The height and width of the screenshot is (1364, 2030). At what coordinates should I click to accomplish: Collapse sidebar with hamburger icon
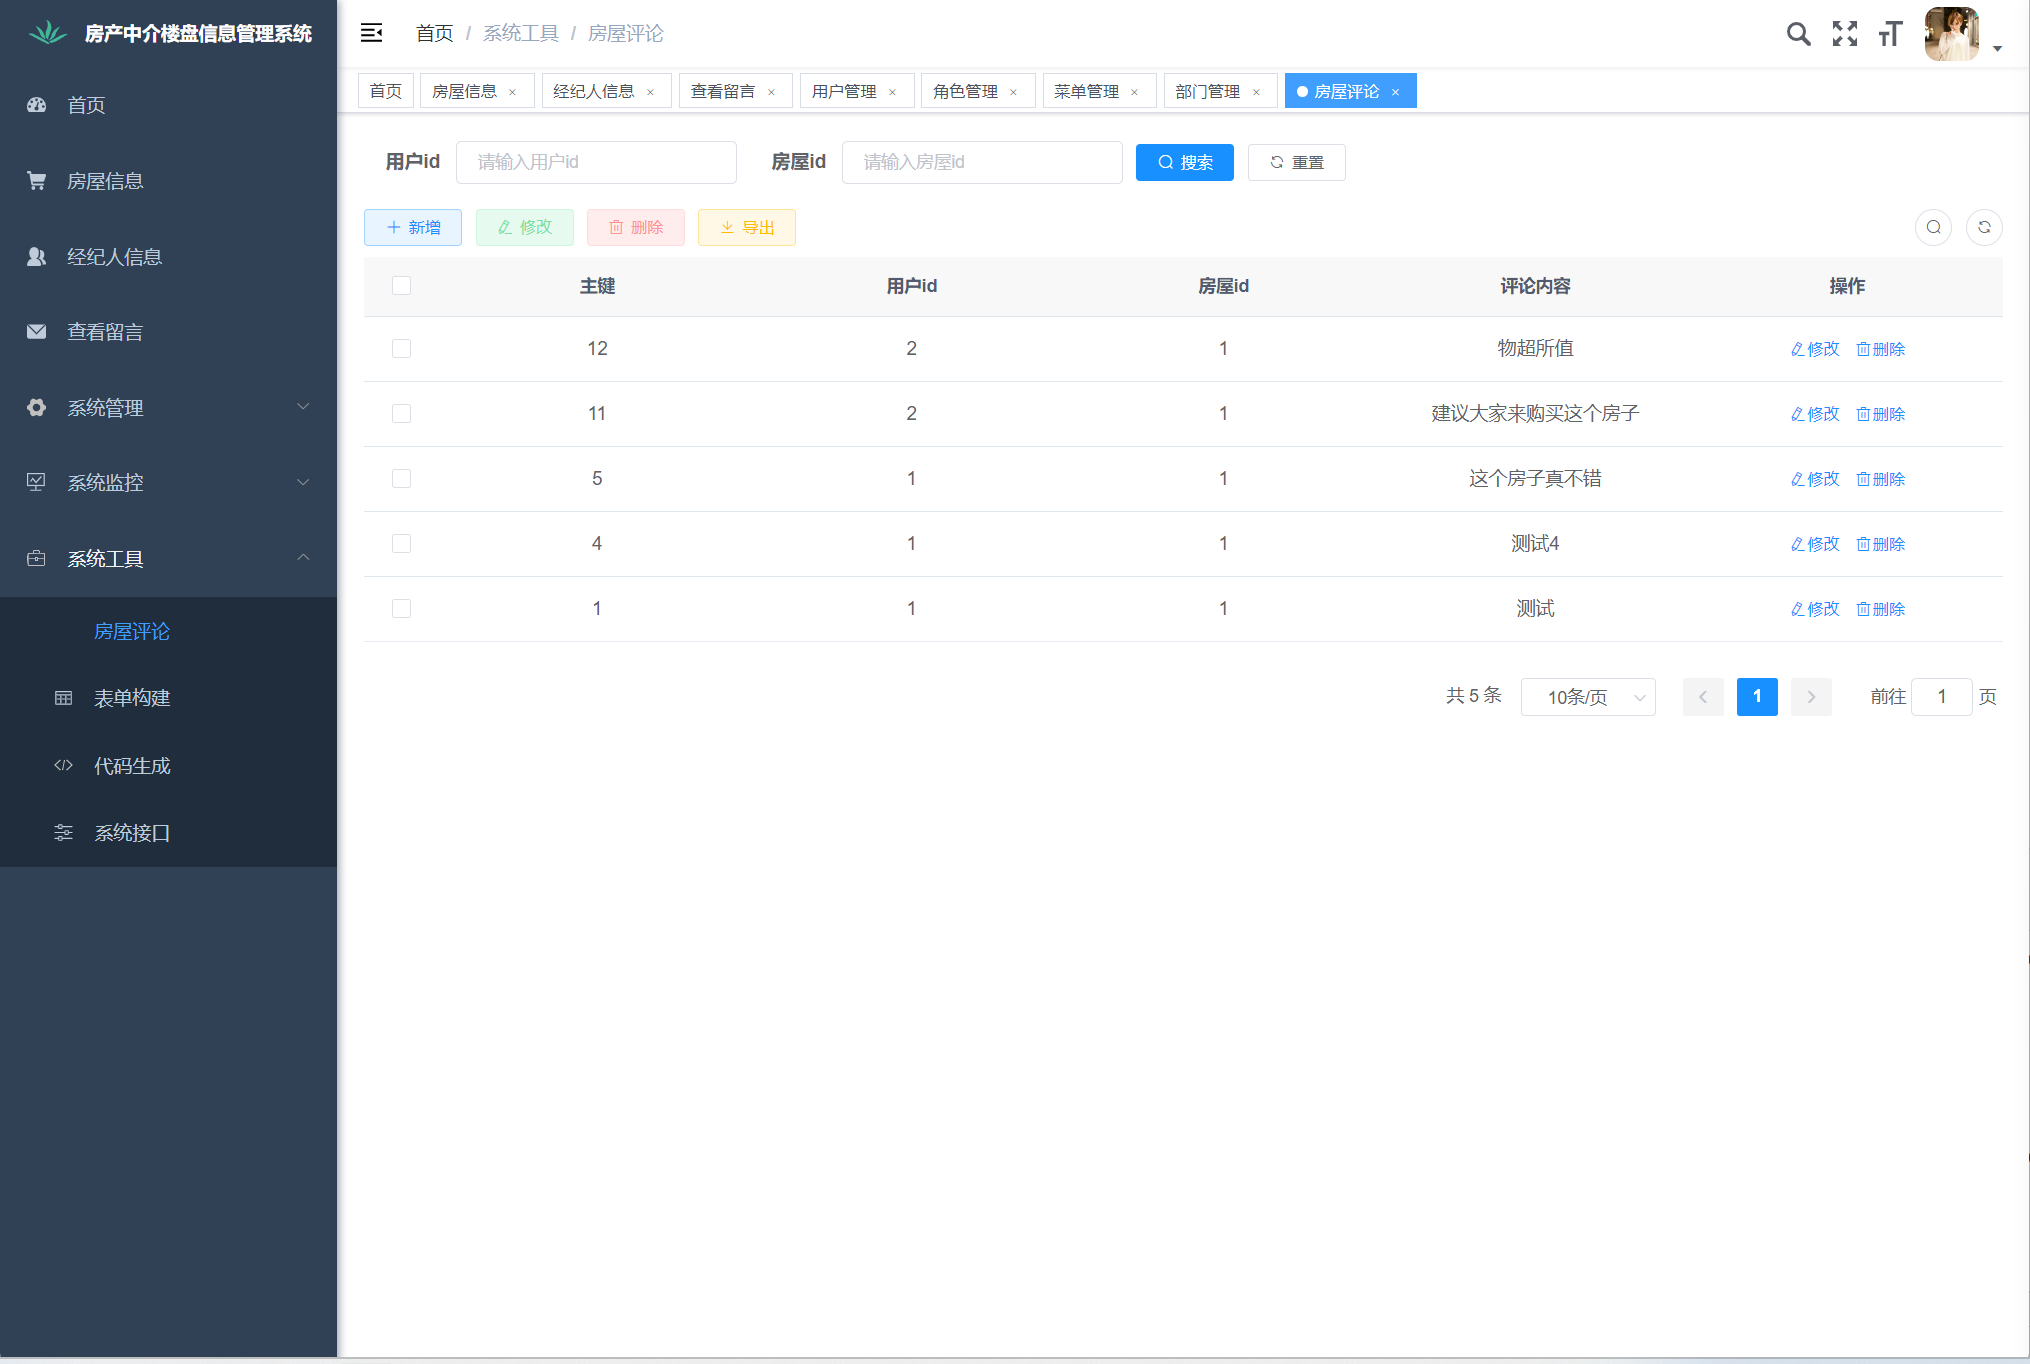tap(371, 33)
